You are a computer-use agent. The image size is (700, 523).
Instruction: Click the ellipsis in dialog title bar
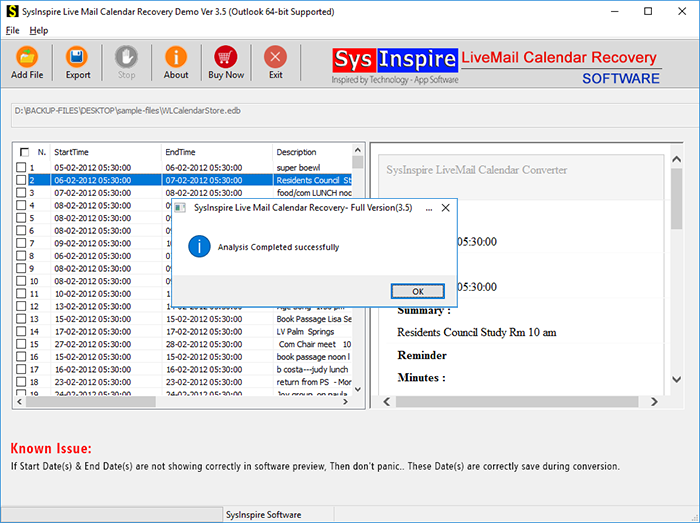coord(429,208)
